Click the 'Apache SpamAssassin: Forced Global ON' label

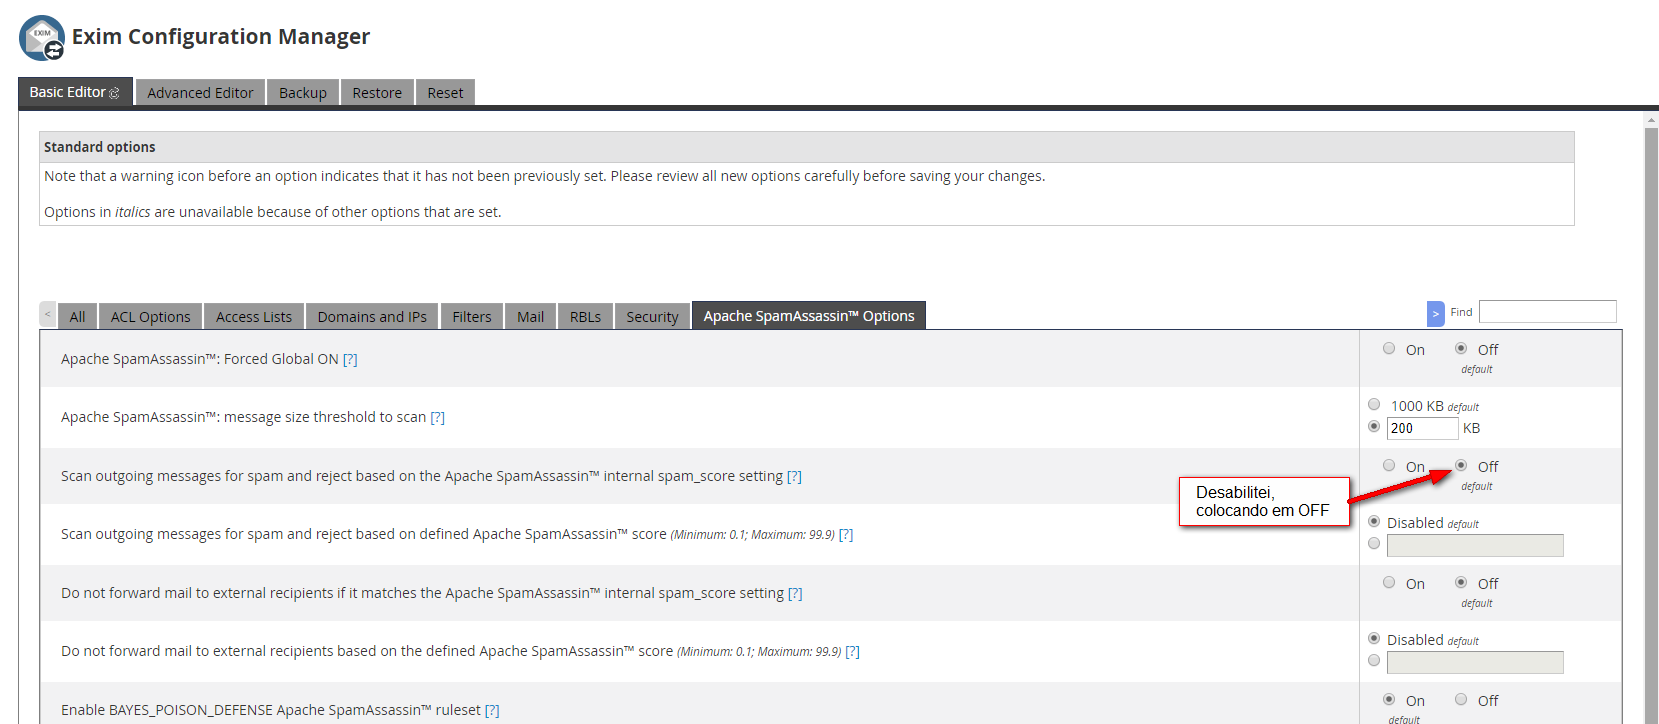(x=200, y=359)
